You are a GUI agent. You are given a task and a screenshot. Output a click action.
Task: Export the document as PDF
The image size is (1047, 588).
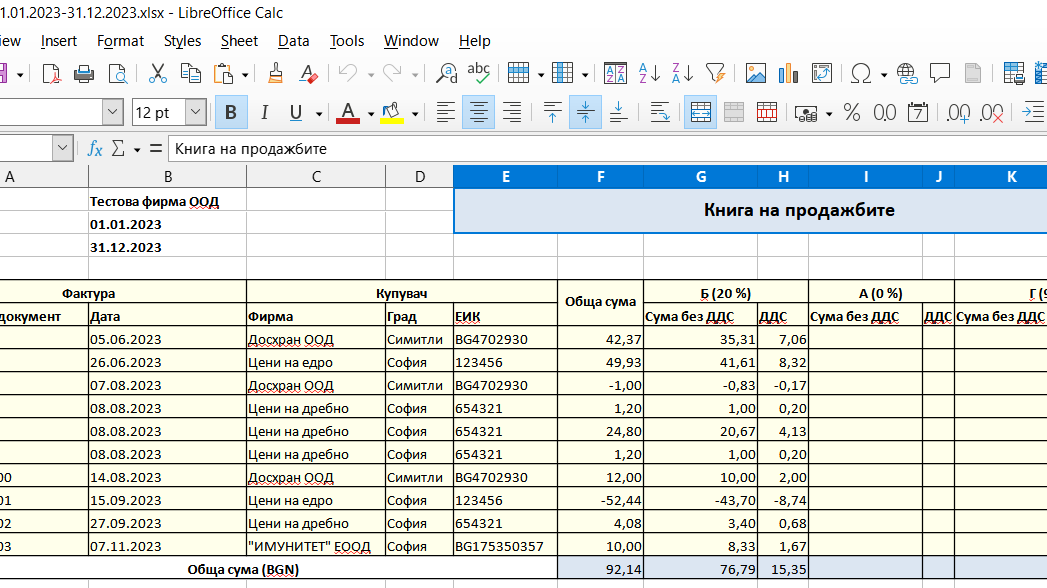(x=51, y=73)
